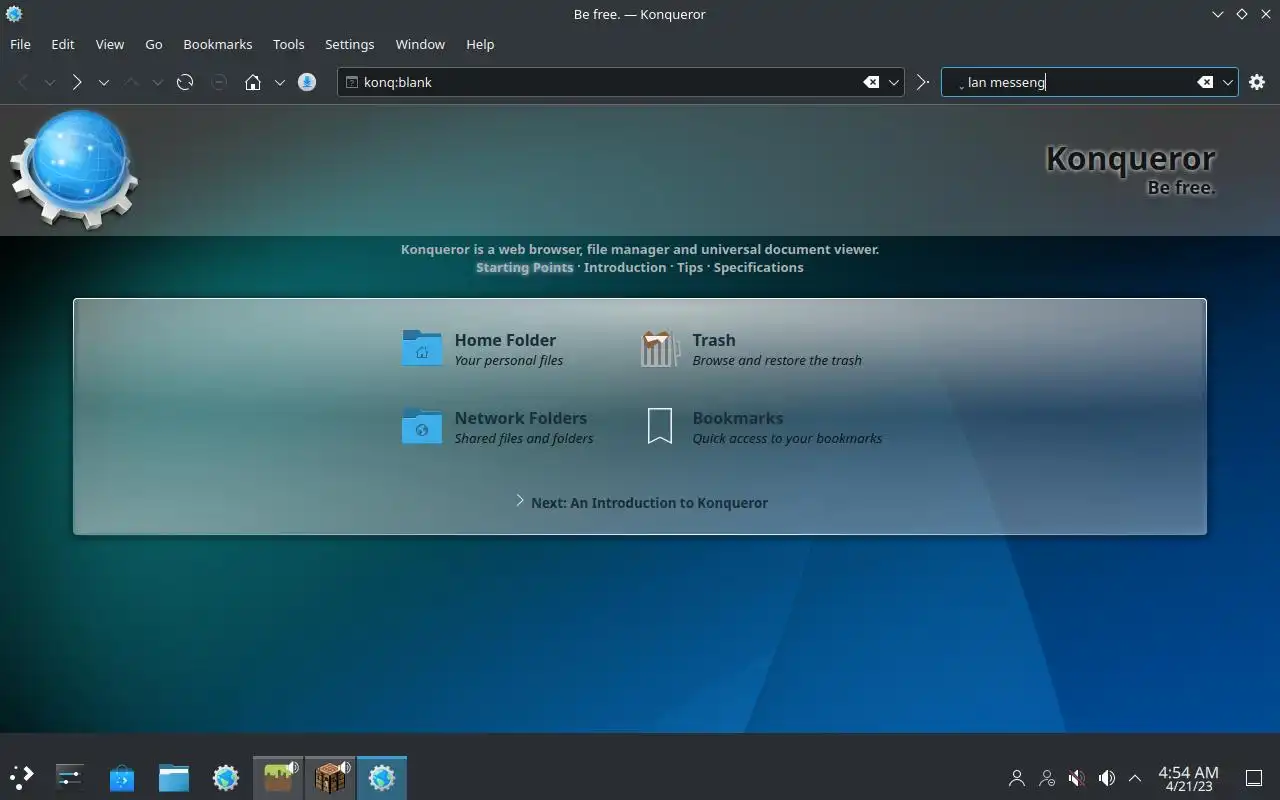Open the blue Downloads toolbar icon
The width and height of the screenshot is (1280, 800).
point(308,82)
